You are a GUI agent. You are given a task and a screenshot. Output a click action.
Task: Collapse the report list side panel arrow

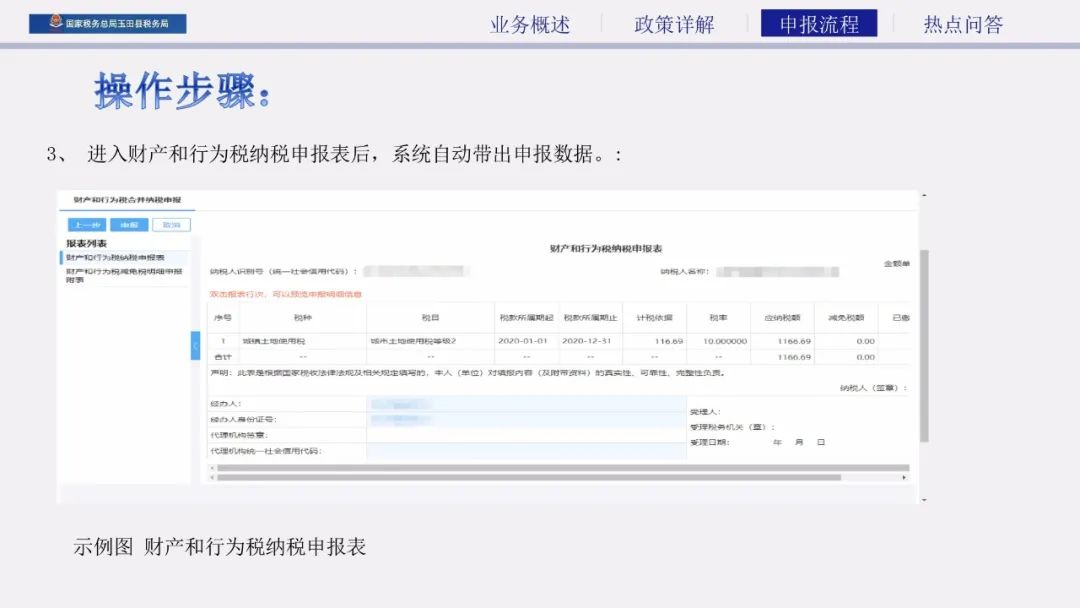[196, 346]
